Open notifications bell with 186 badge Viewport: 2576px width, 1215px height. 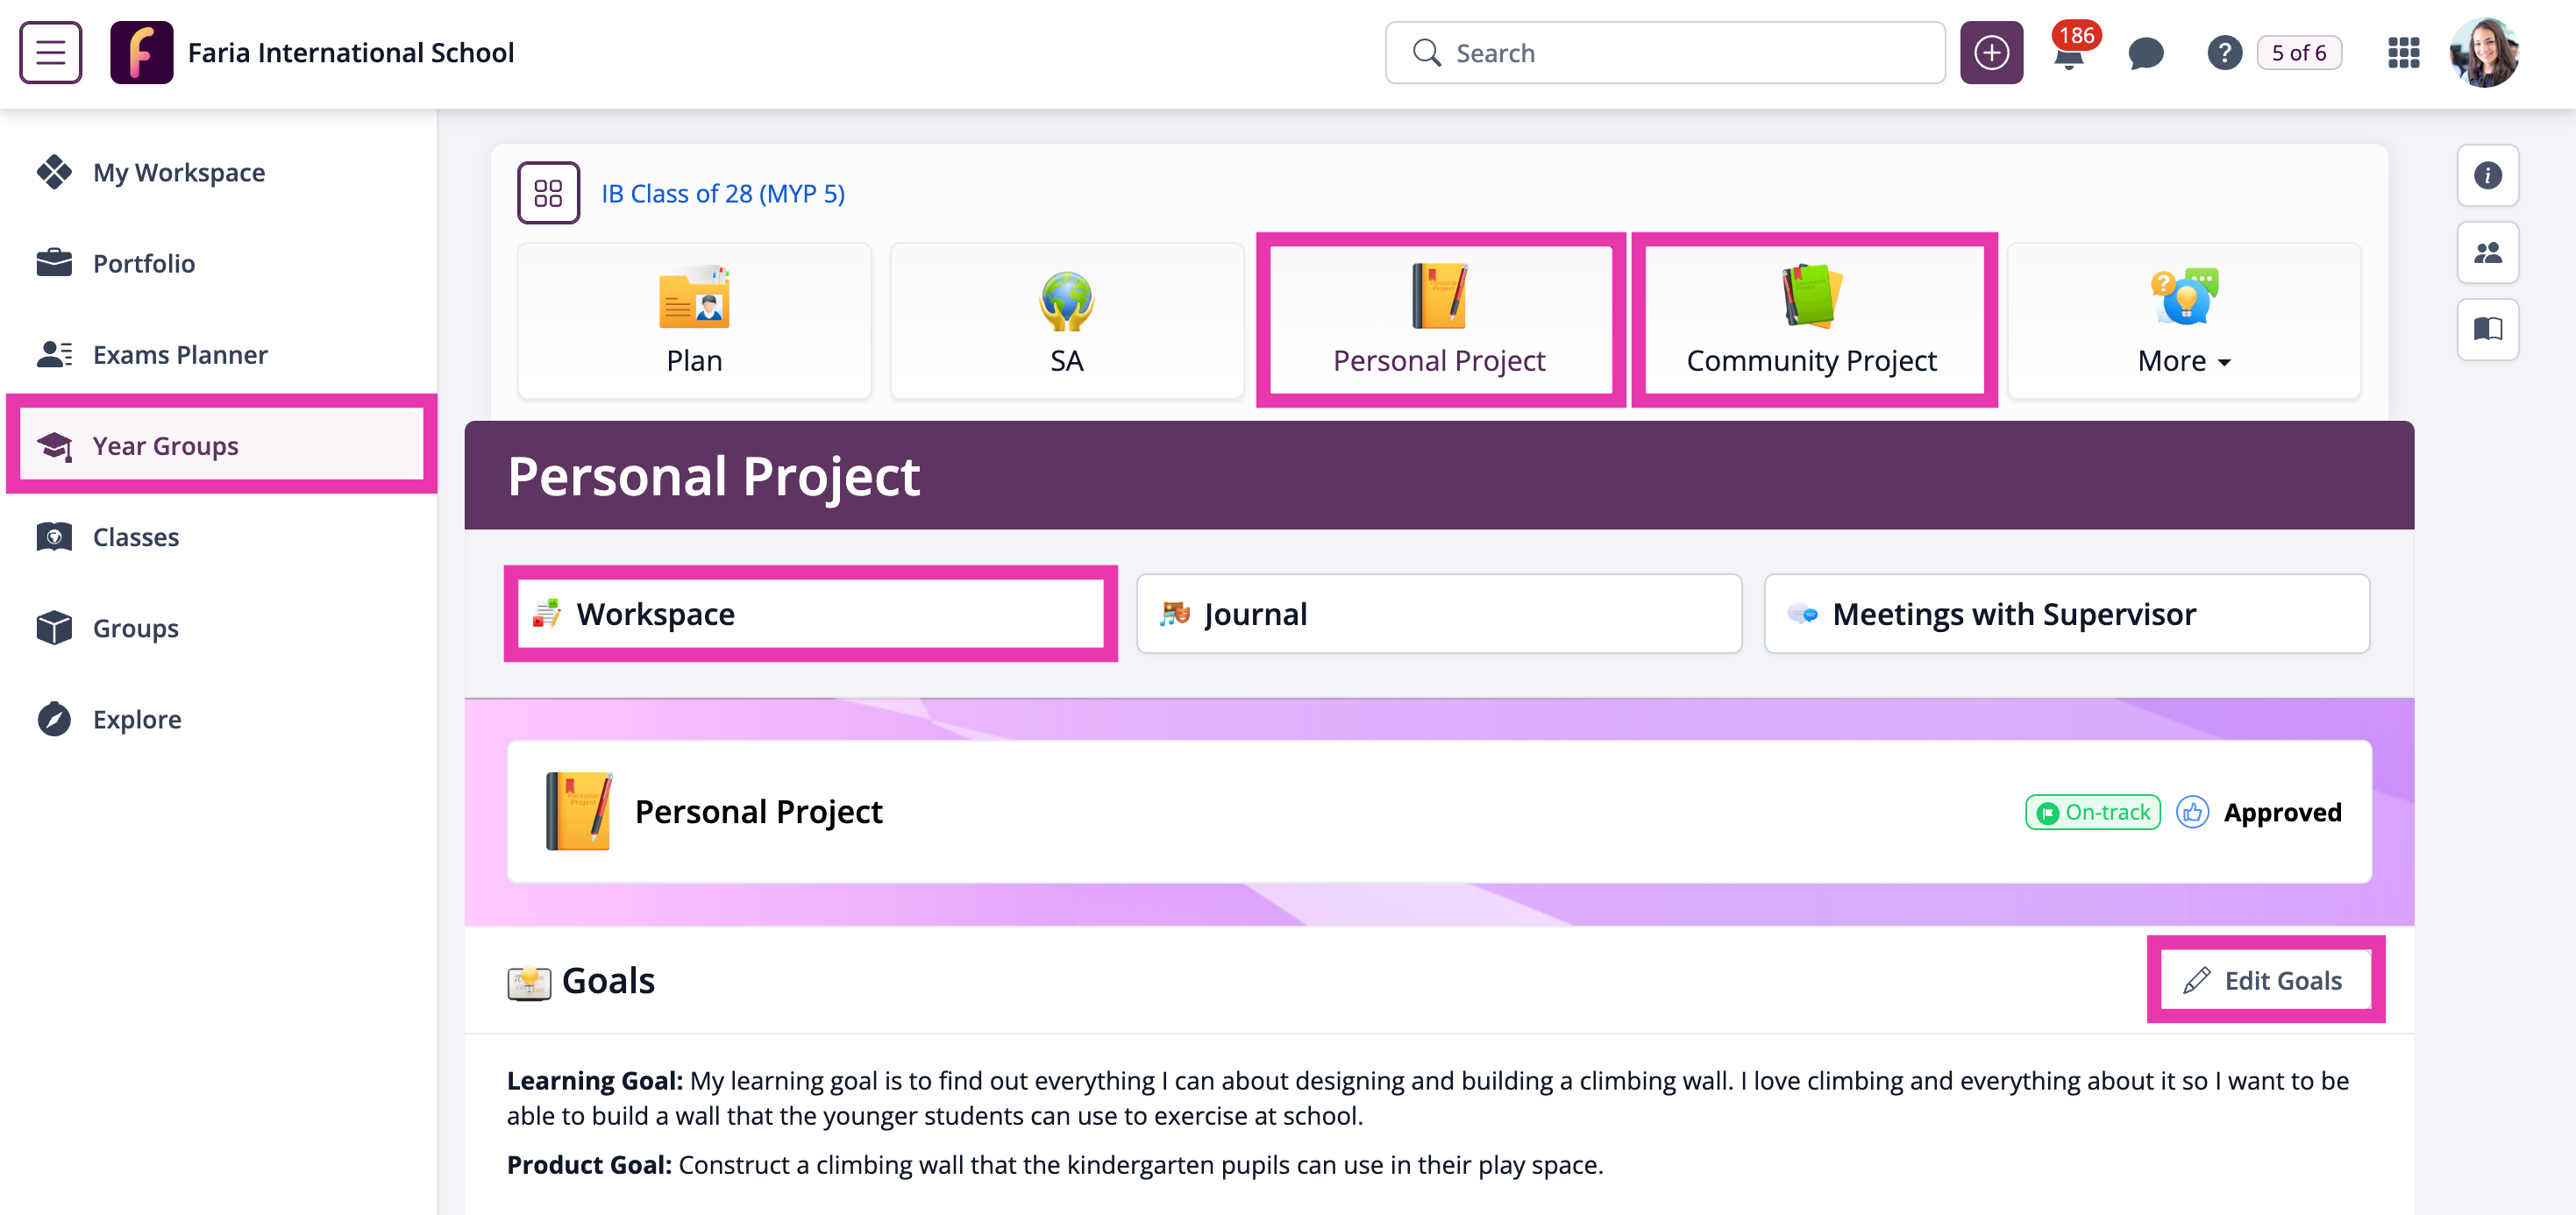(x=2069, y=52)
